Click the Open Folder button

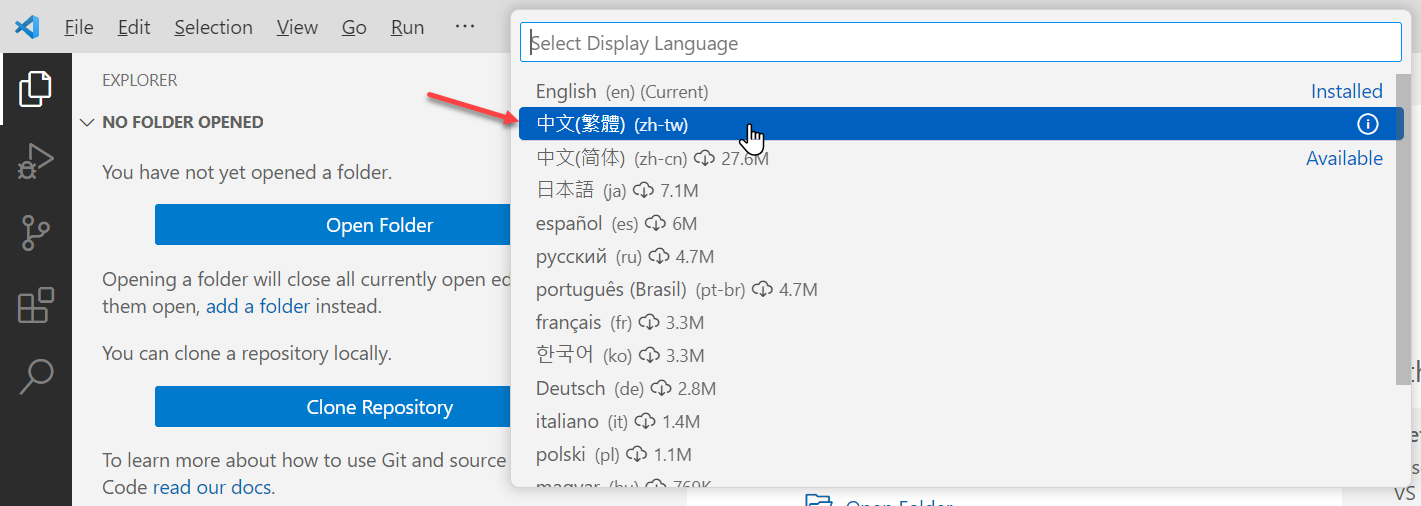tap(379, 225)
